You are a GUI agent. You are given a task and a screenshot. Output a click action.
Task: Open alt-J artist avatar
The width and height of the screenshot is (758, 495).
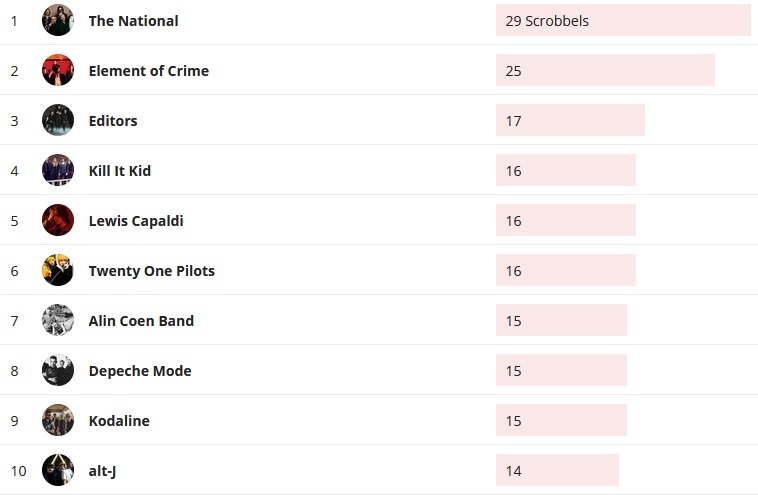pyautogui.click(x=58, y=470)
